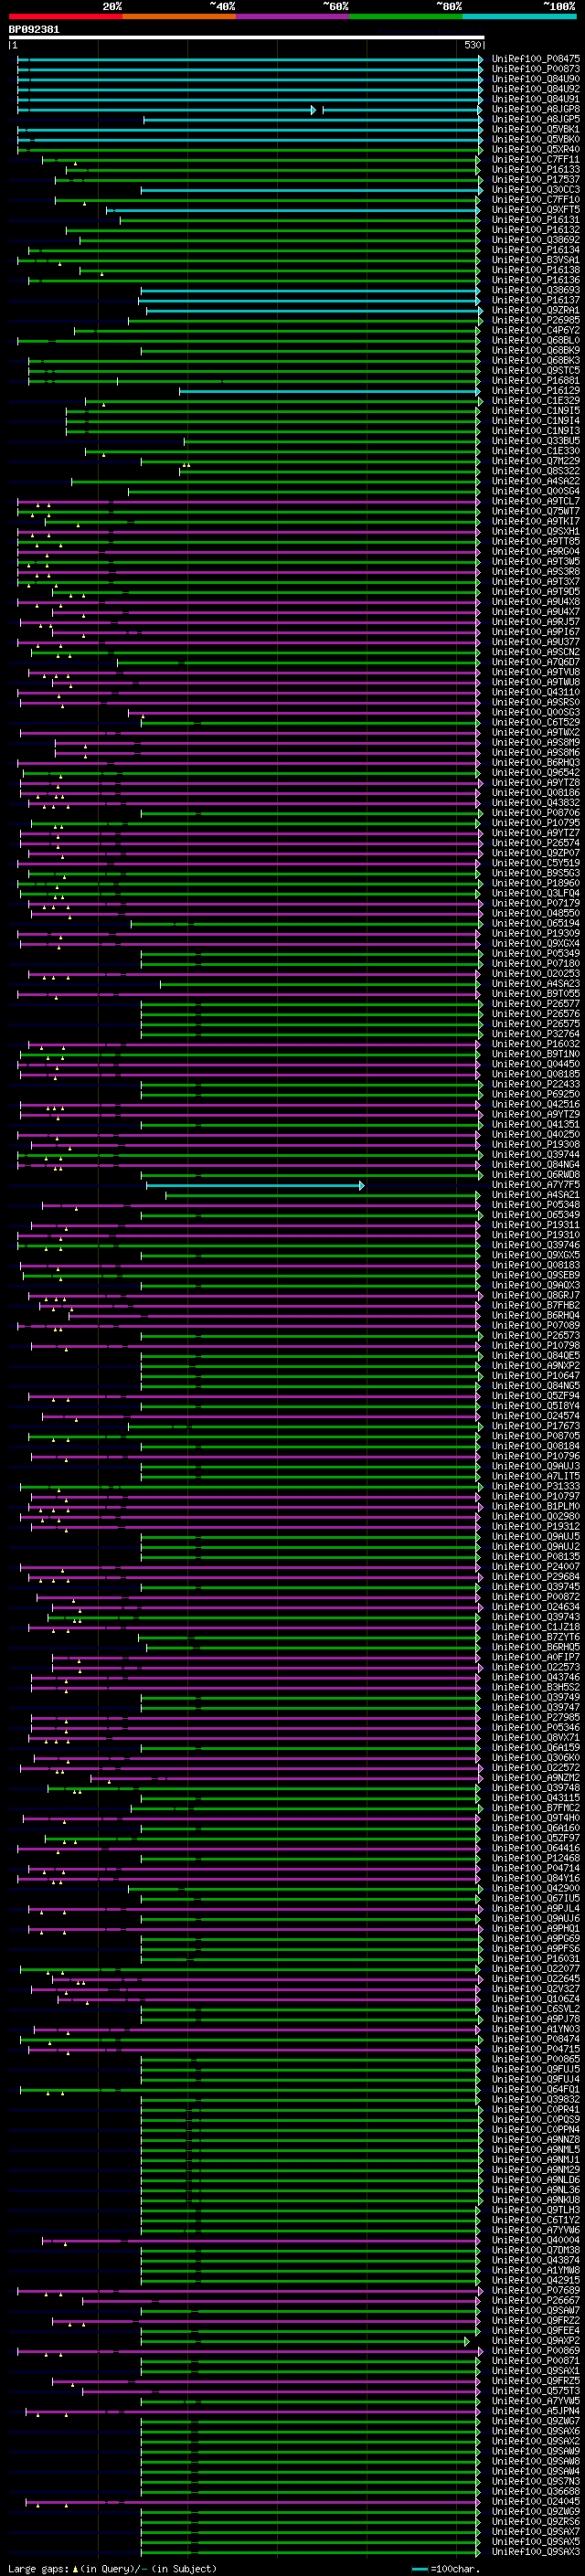Viewport: 585px width, 2576px height.
Task: Click the cyan alignment bar for UniRef100_A7Y7F5
Action: (255, 1185)
